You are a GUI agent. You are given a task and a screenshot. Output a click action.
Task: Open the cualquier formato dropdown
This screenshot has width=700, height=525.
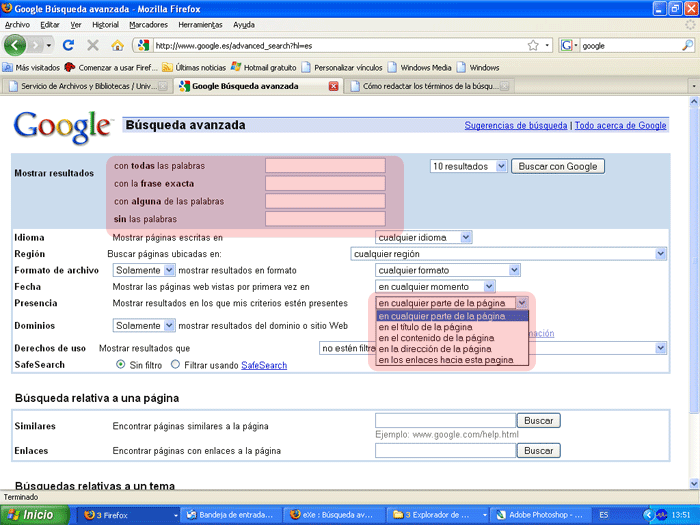click(448, 270)
